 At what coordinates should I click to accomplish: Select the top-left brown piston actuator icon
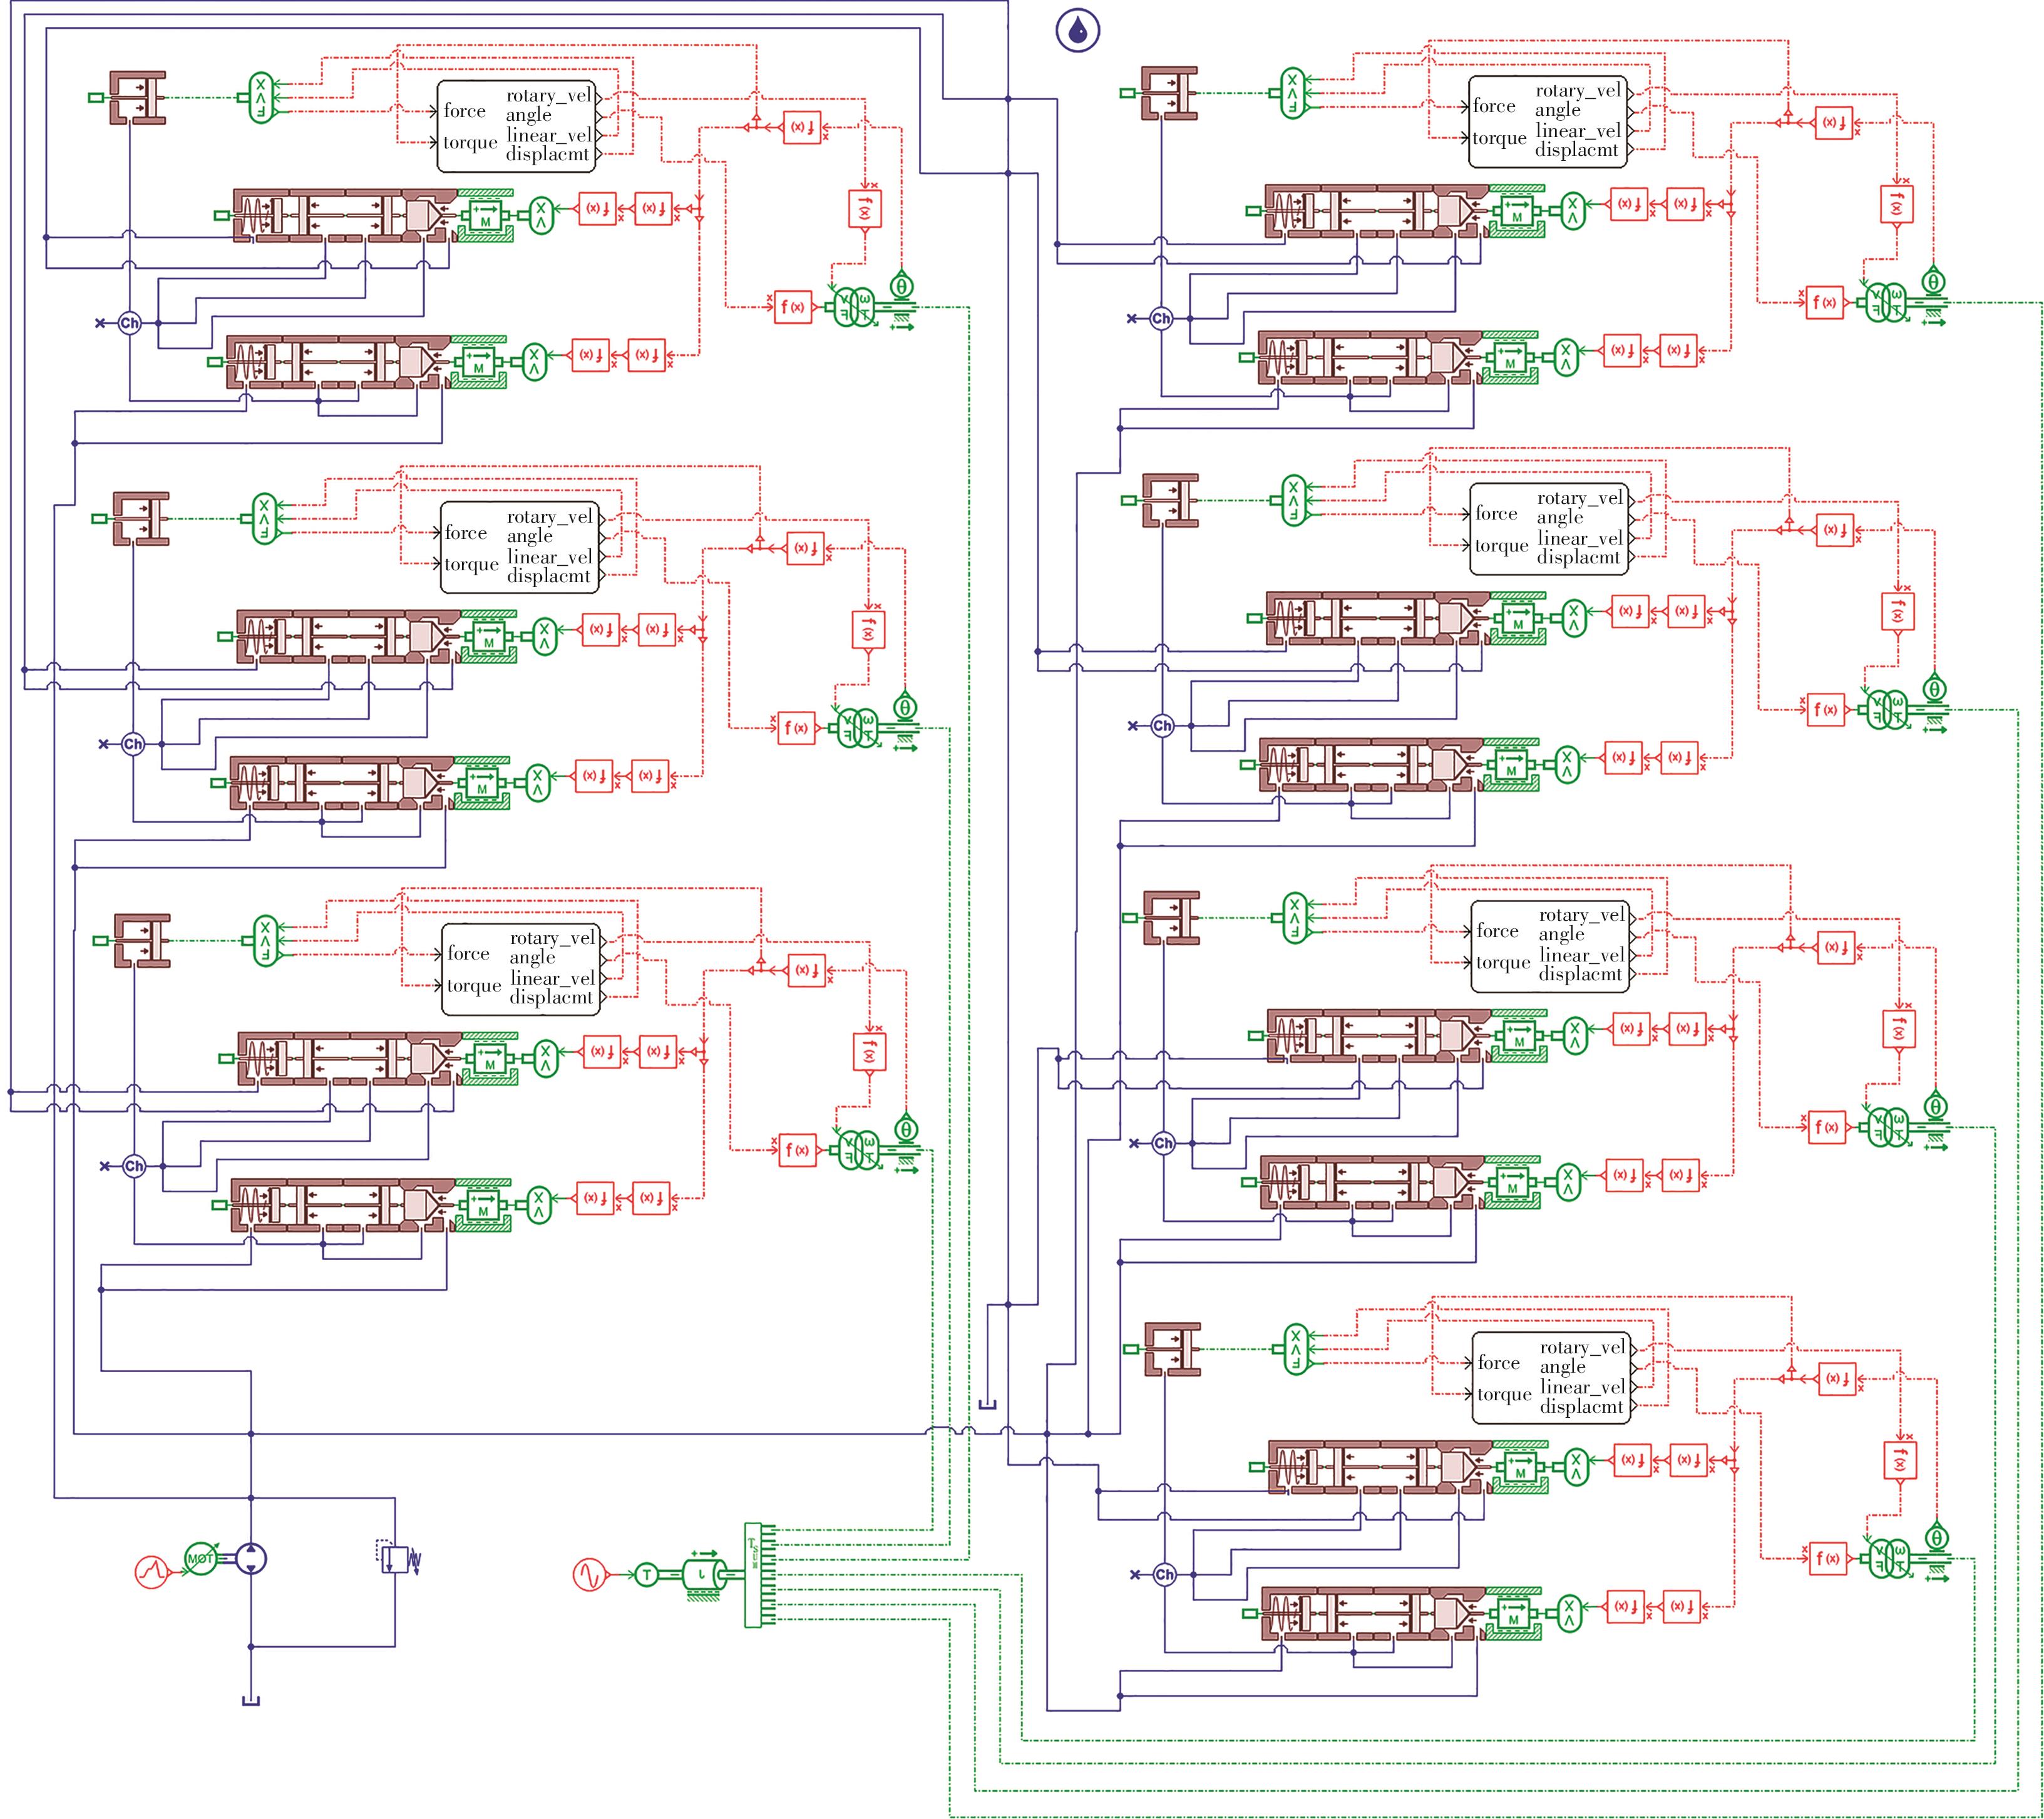coord(138,97)
